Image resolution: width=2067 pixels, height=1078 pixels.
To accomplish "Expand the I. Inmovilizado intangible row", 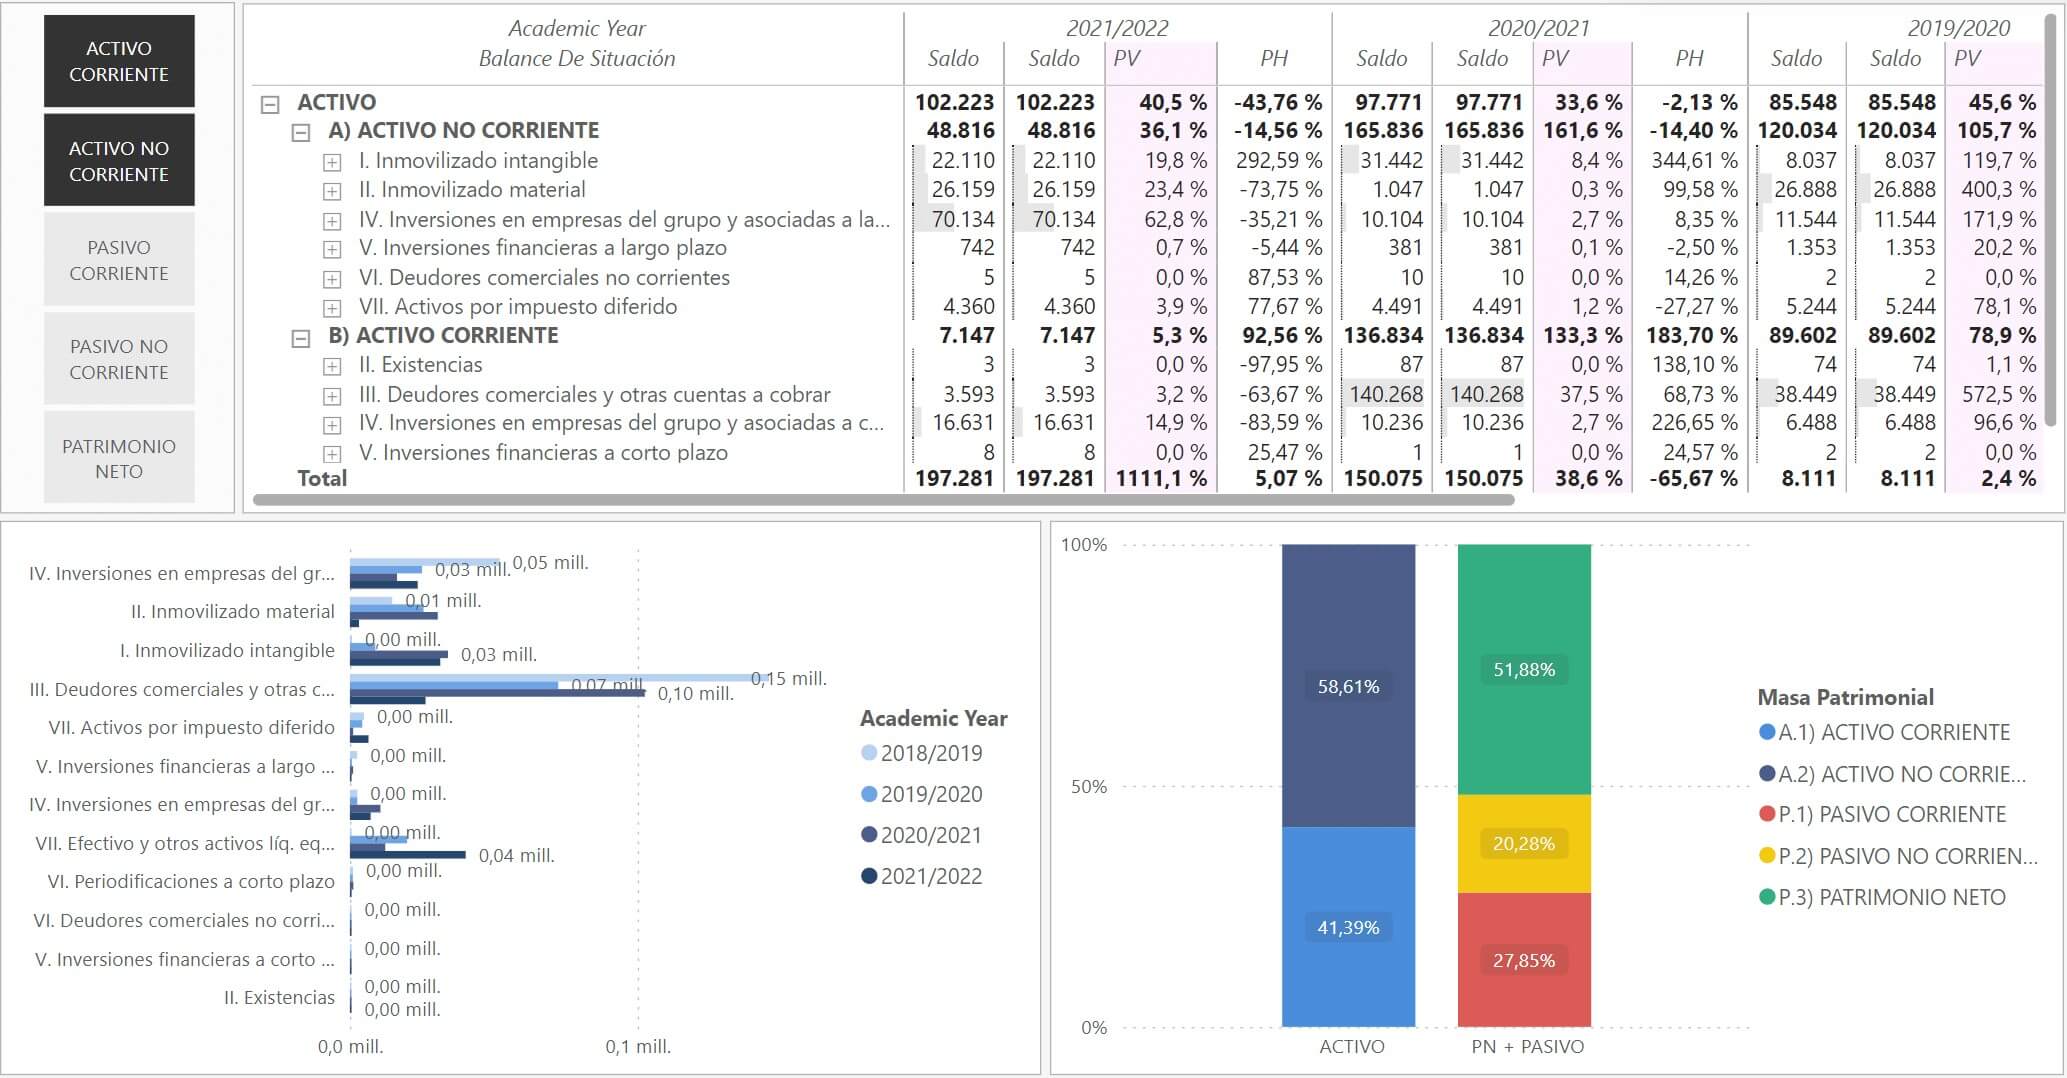I will point(332,162).
